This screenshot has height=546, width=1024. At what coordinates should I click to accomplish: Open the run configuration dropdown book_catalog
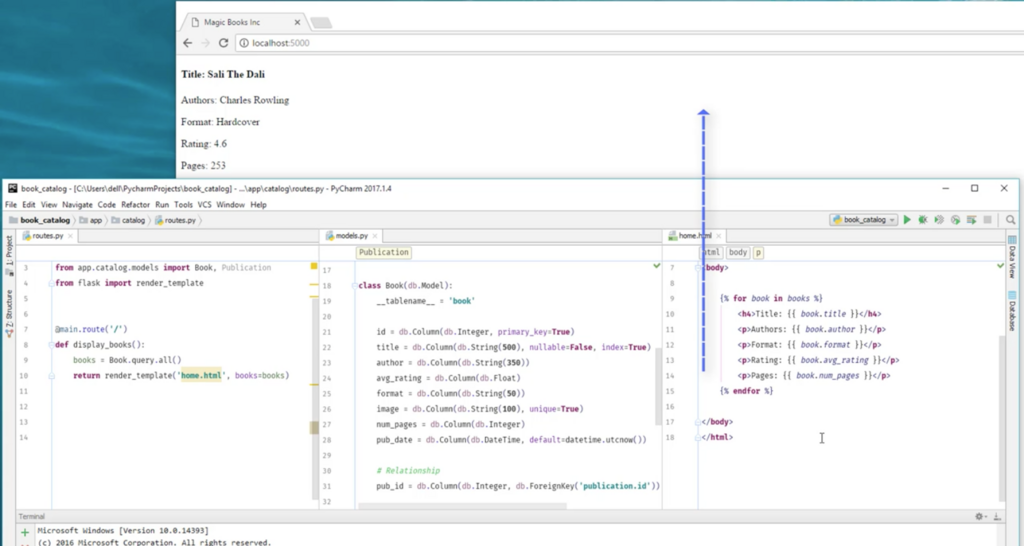tap(863, 220)
